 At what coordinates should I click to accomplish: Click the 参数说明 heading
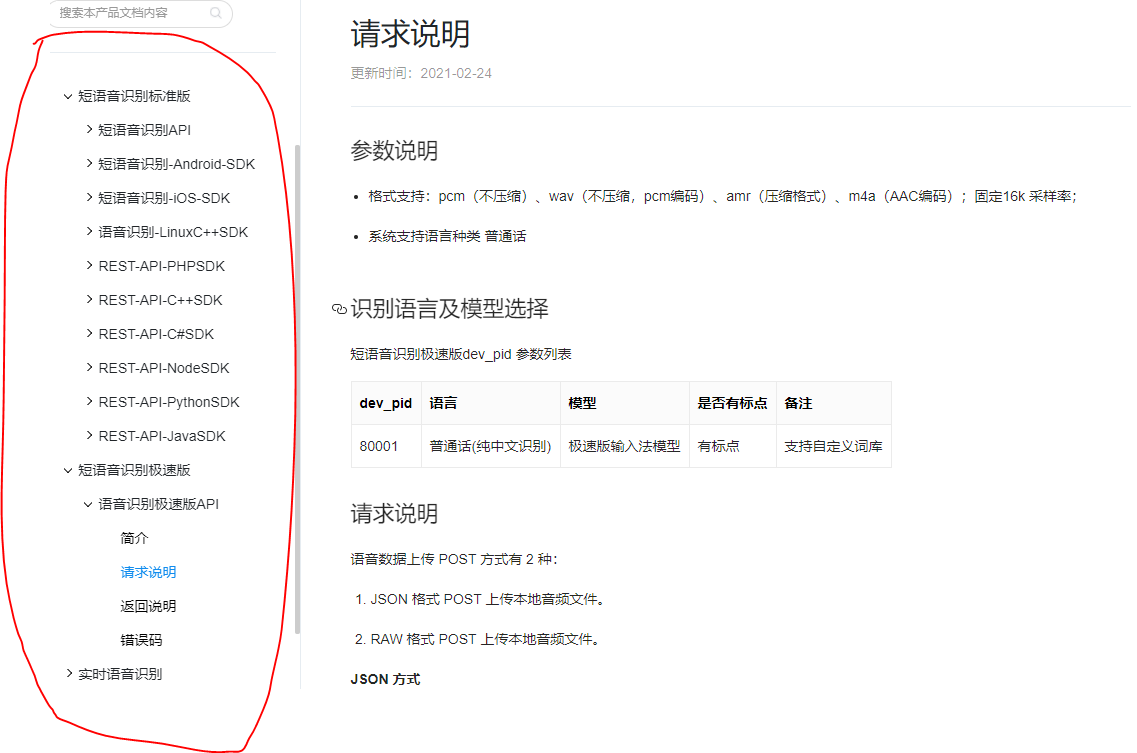394,151
